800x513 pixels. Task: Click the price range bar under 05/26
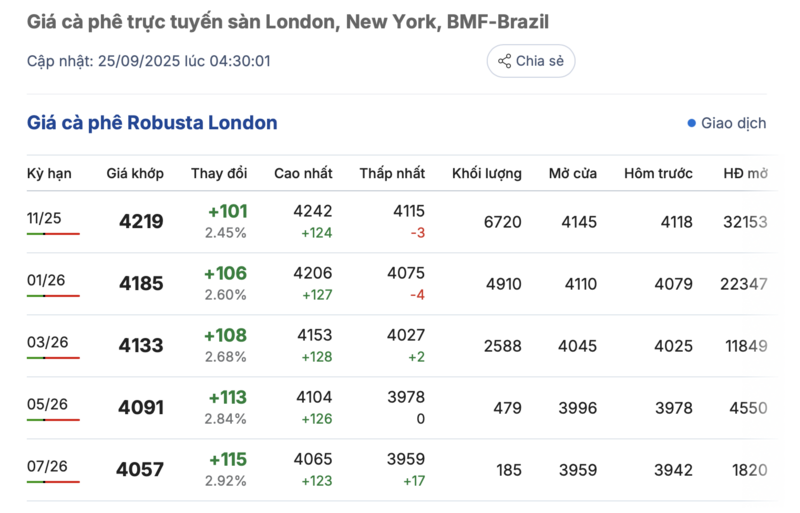(53, 420)
